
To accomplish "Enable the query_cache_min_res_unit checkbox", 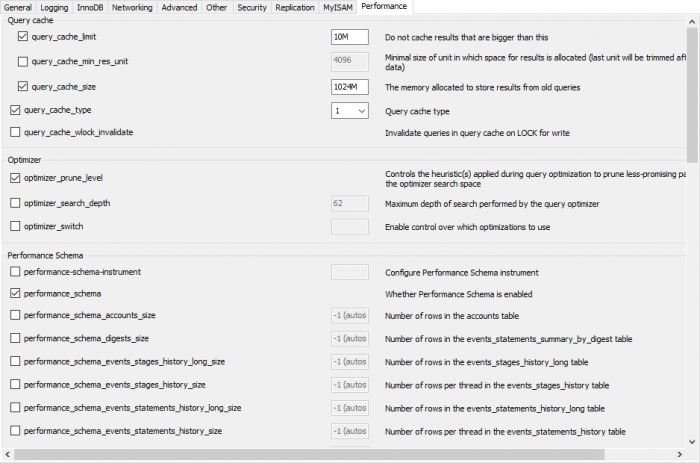I will click(x=23, y=62).
